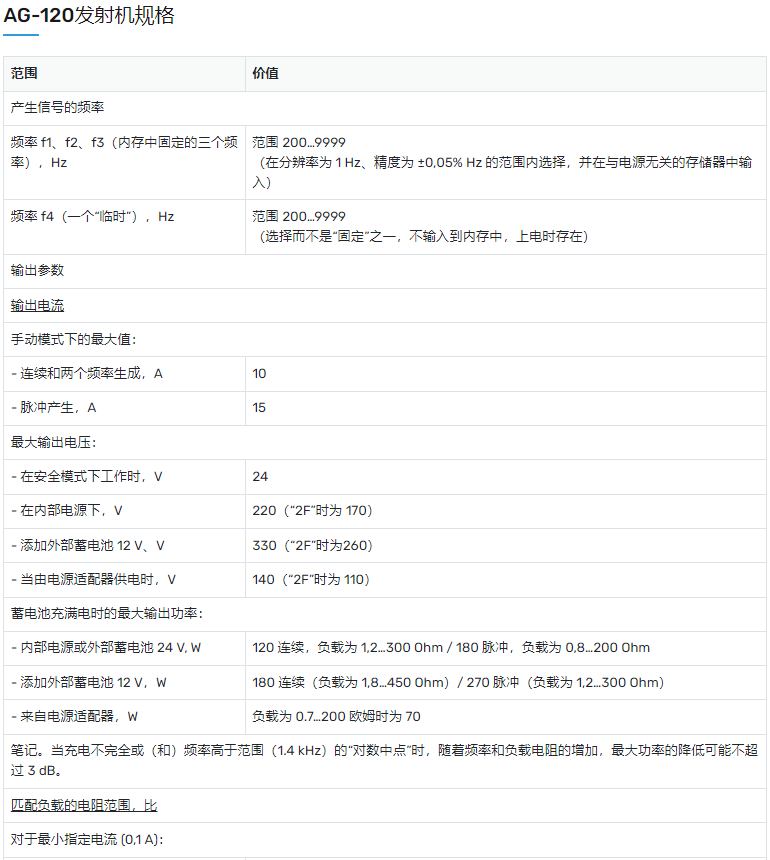Screen dimensions: 770x860
Task: Click value 15 for 脉冲产生
Action: point(260,407)
